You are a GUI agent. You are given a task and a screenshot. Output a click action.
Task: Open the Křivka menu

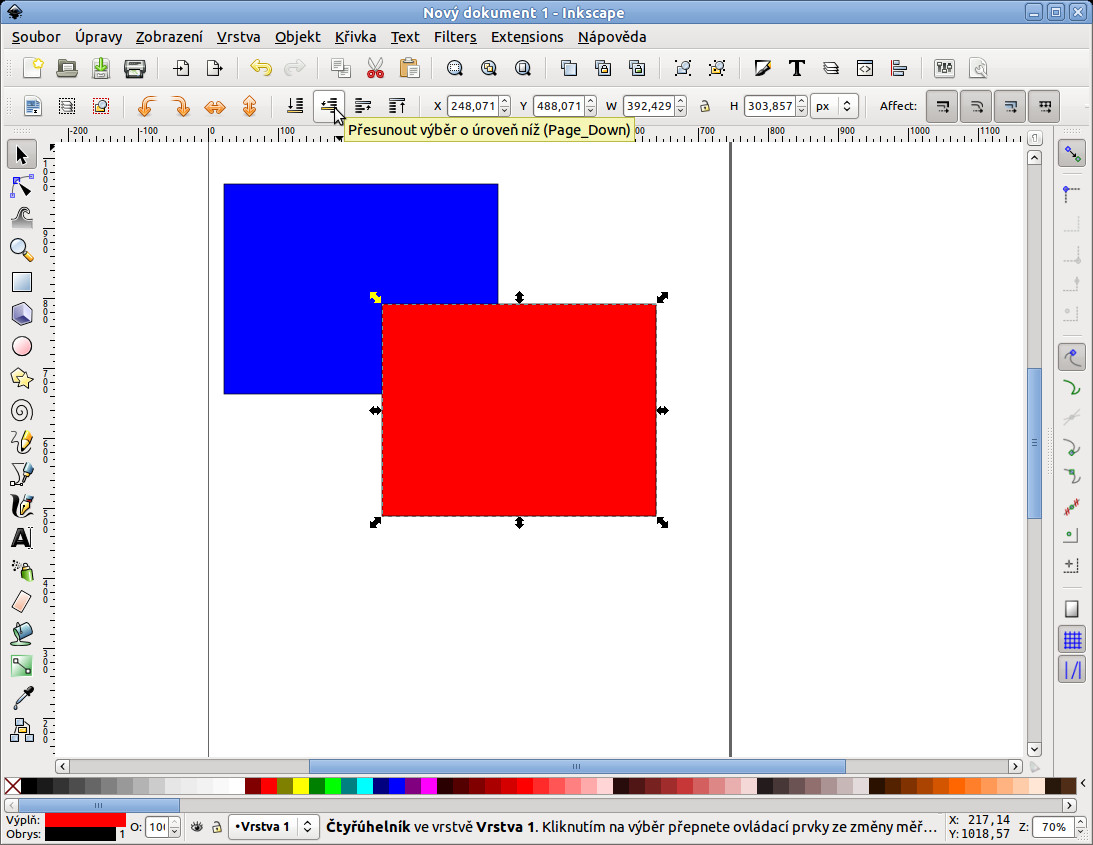tap(356, 37)
